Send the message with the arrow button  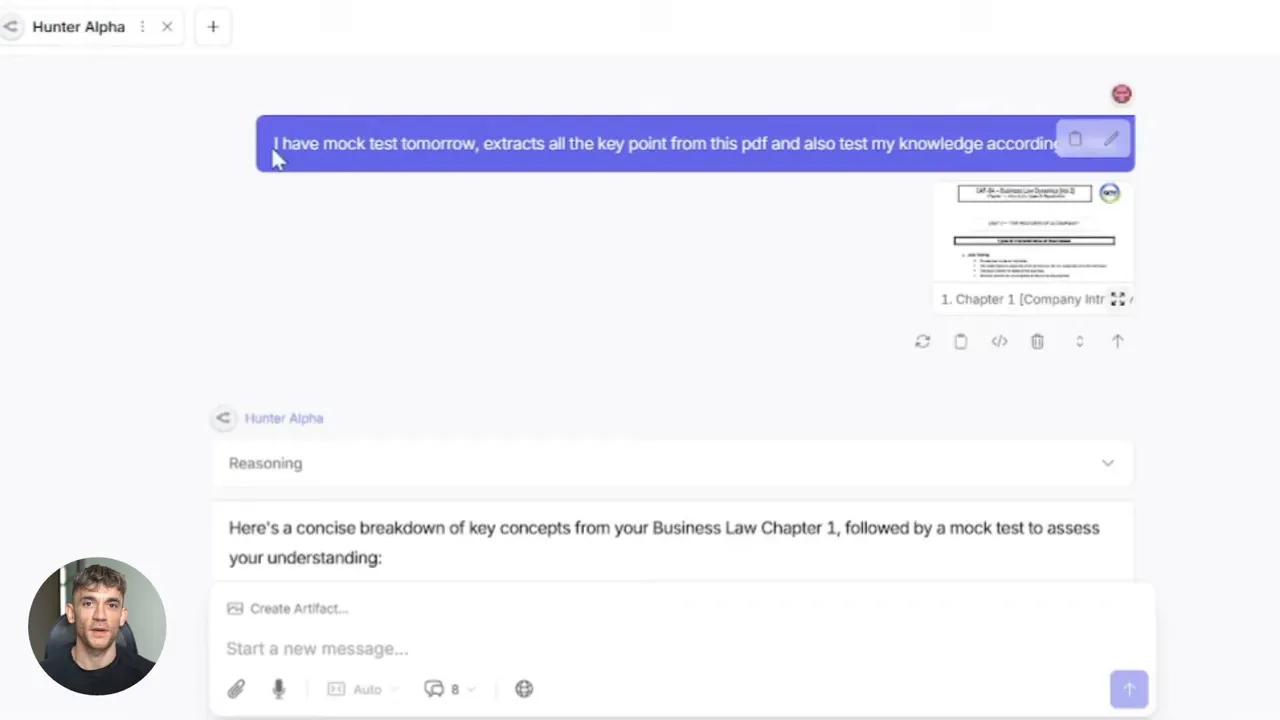click(x=1129, y=689)
